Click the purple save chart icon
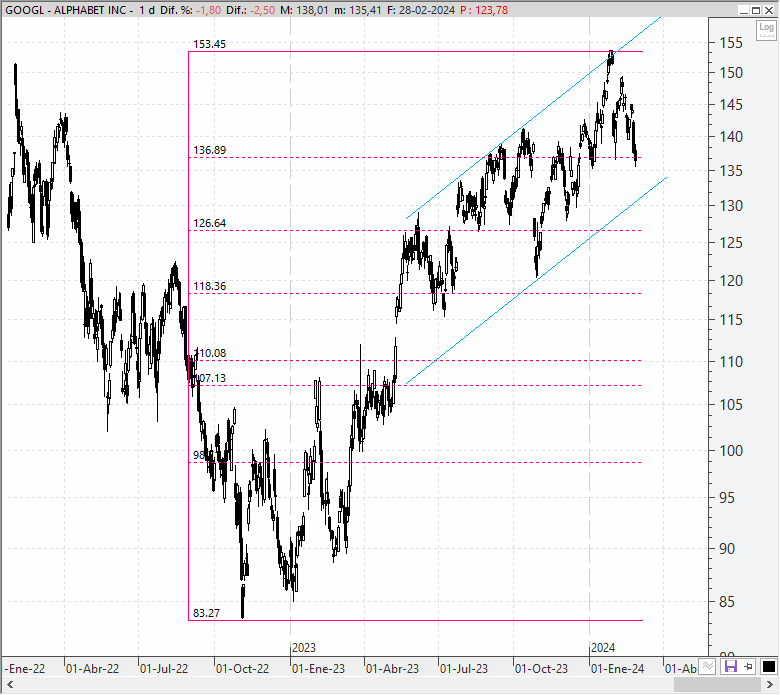780x695 pixels. [x=730, y=666]
